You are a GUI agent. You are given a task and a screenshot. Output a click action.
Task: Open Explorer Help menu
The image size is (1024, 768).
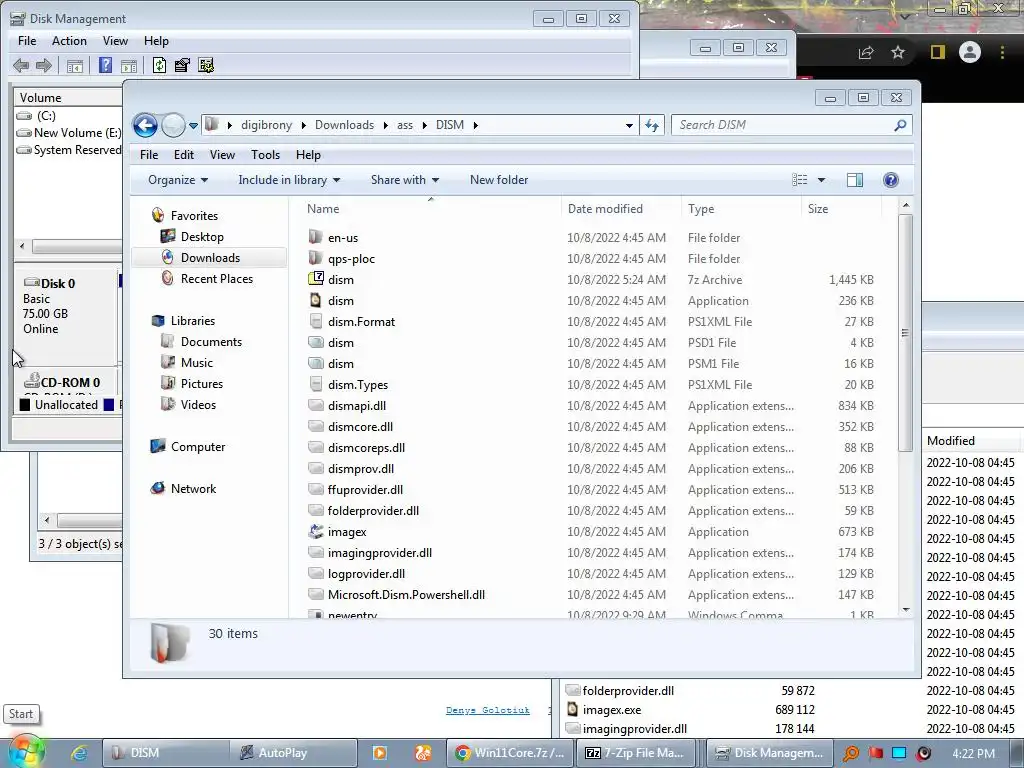point(308,155)
